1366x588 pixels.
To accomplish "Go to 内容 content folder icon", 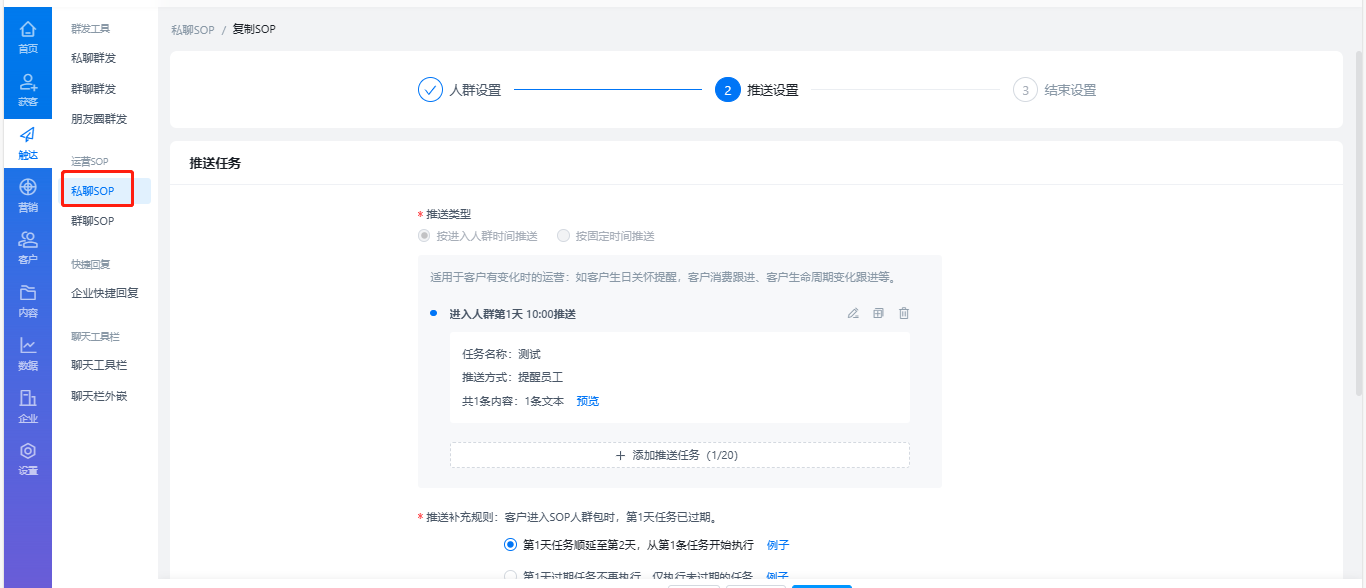I will [28, 294].
